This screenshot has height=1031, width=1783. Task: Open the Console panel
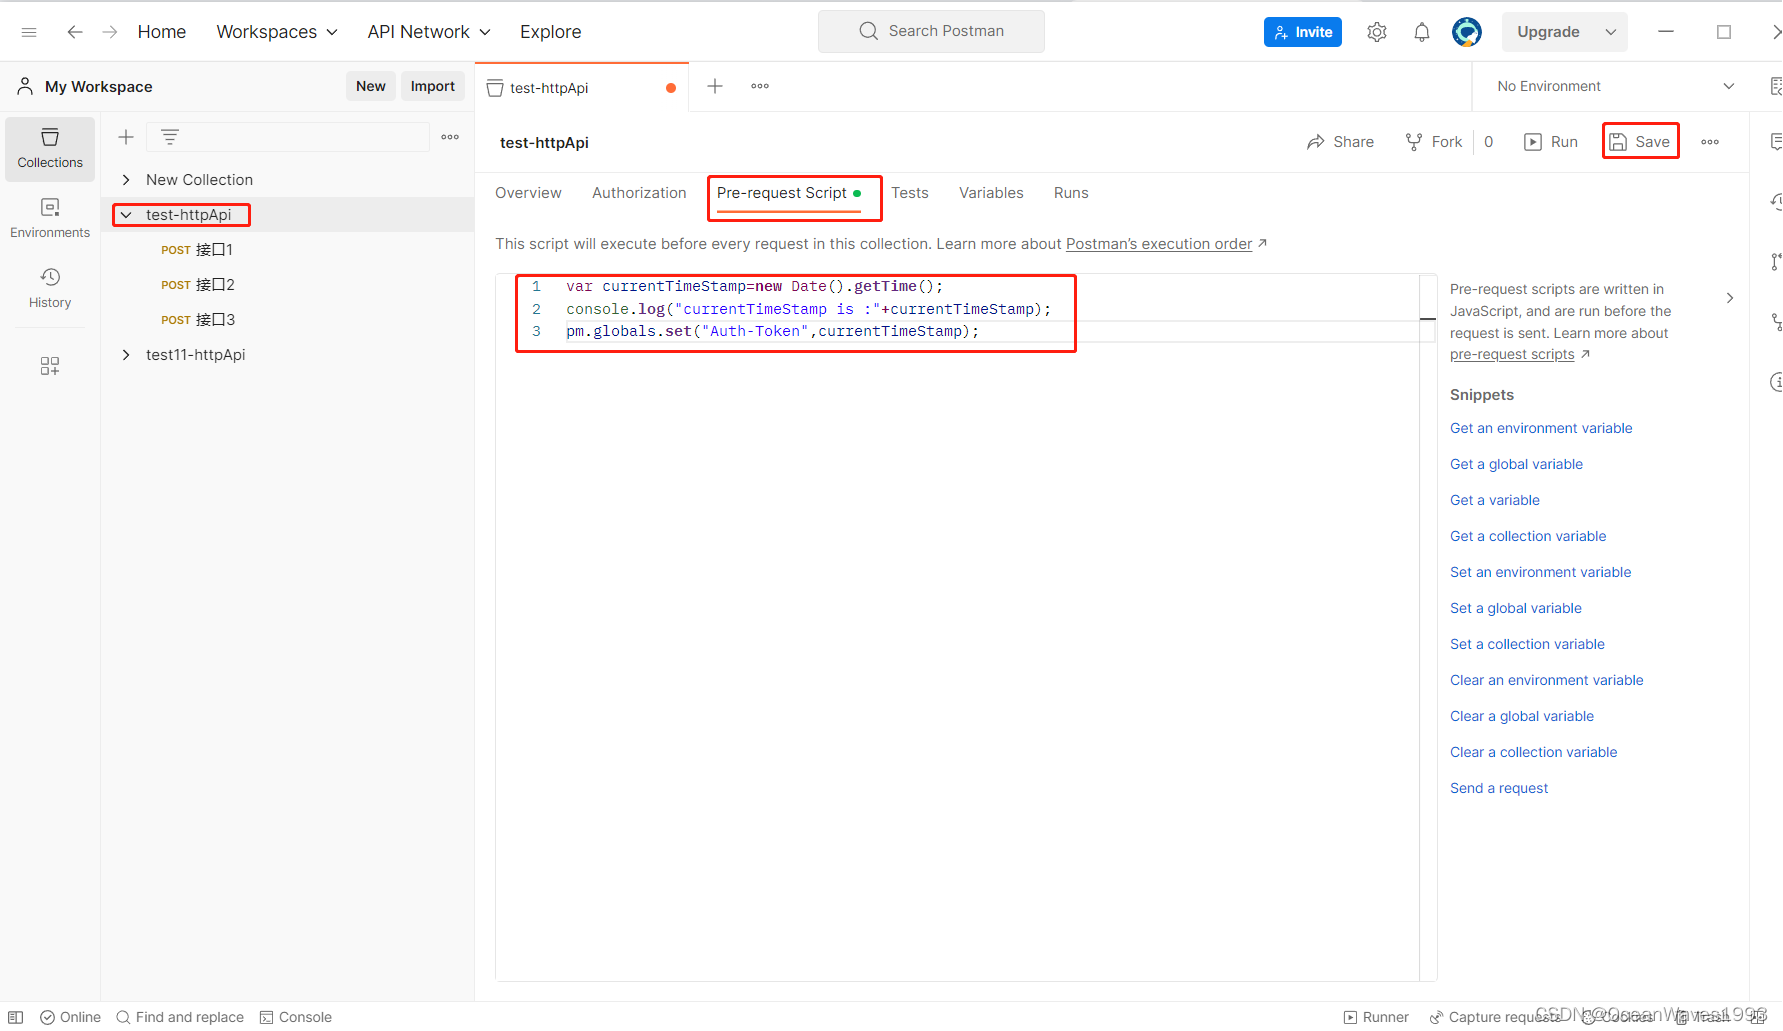(296, 1017)
